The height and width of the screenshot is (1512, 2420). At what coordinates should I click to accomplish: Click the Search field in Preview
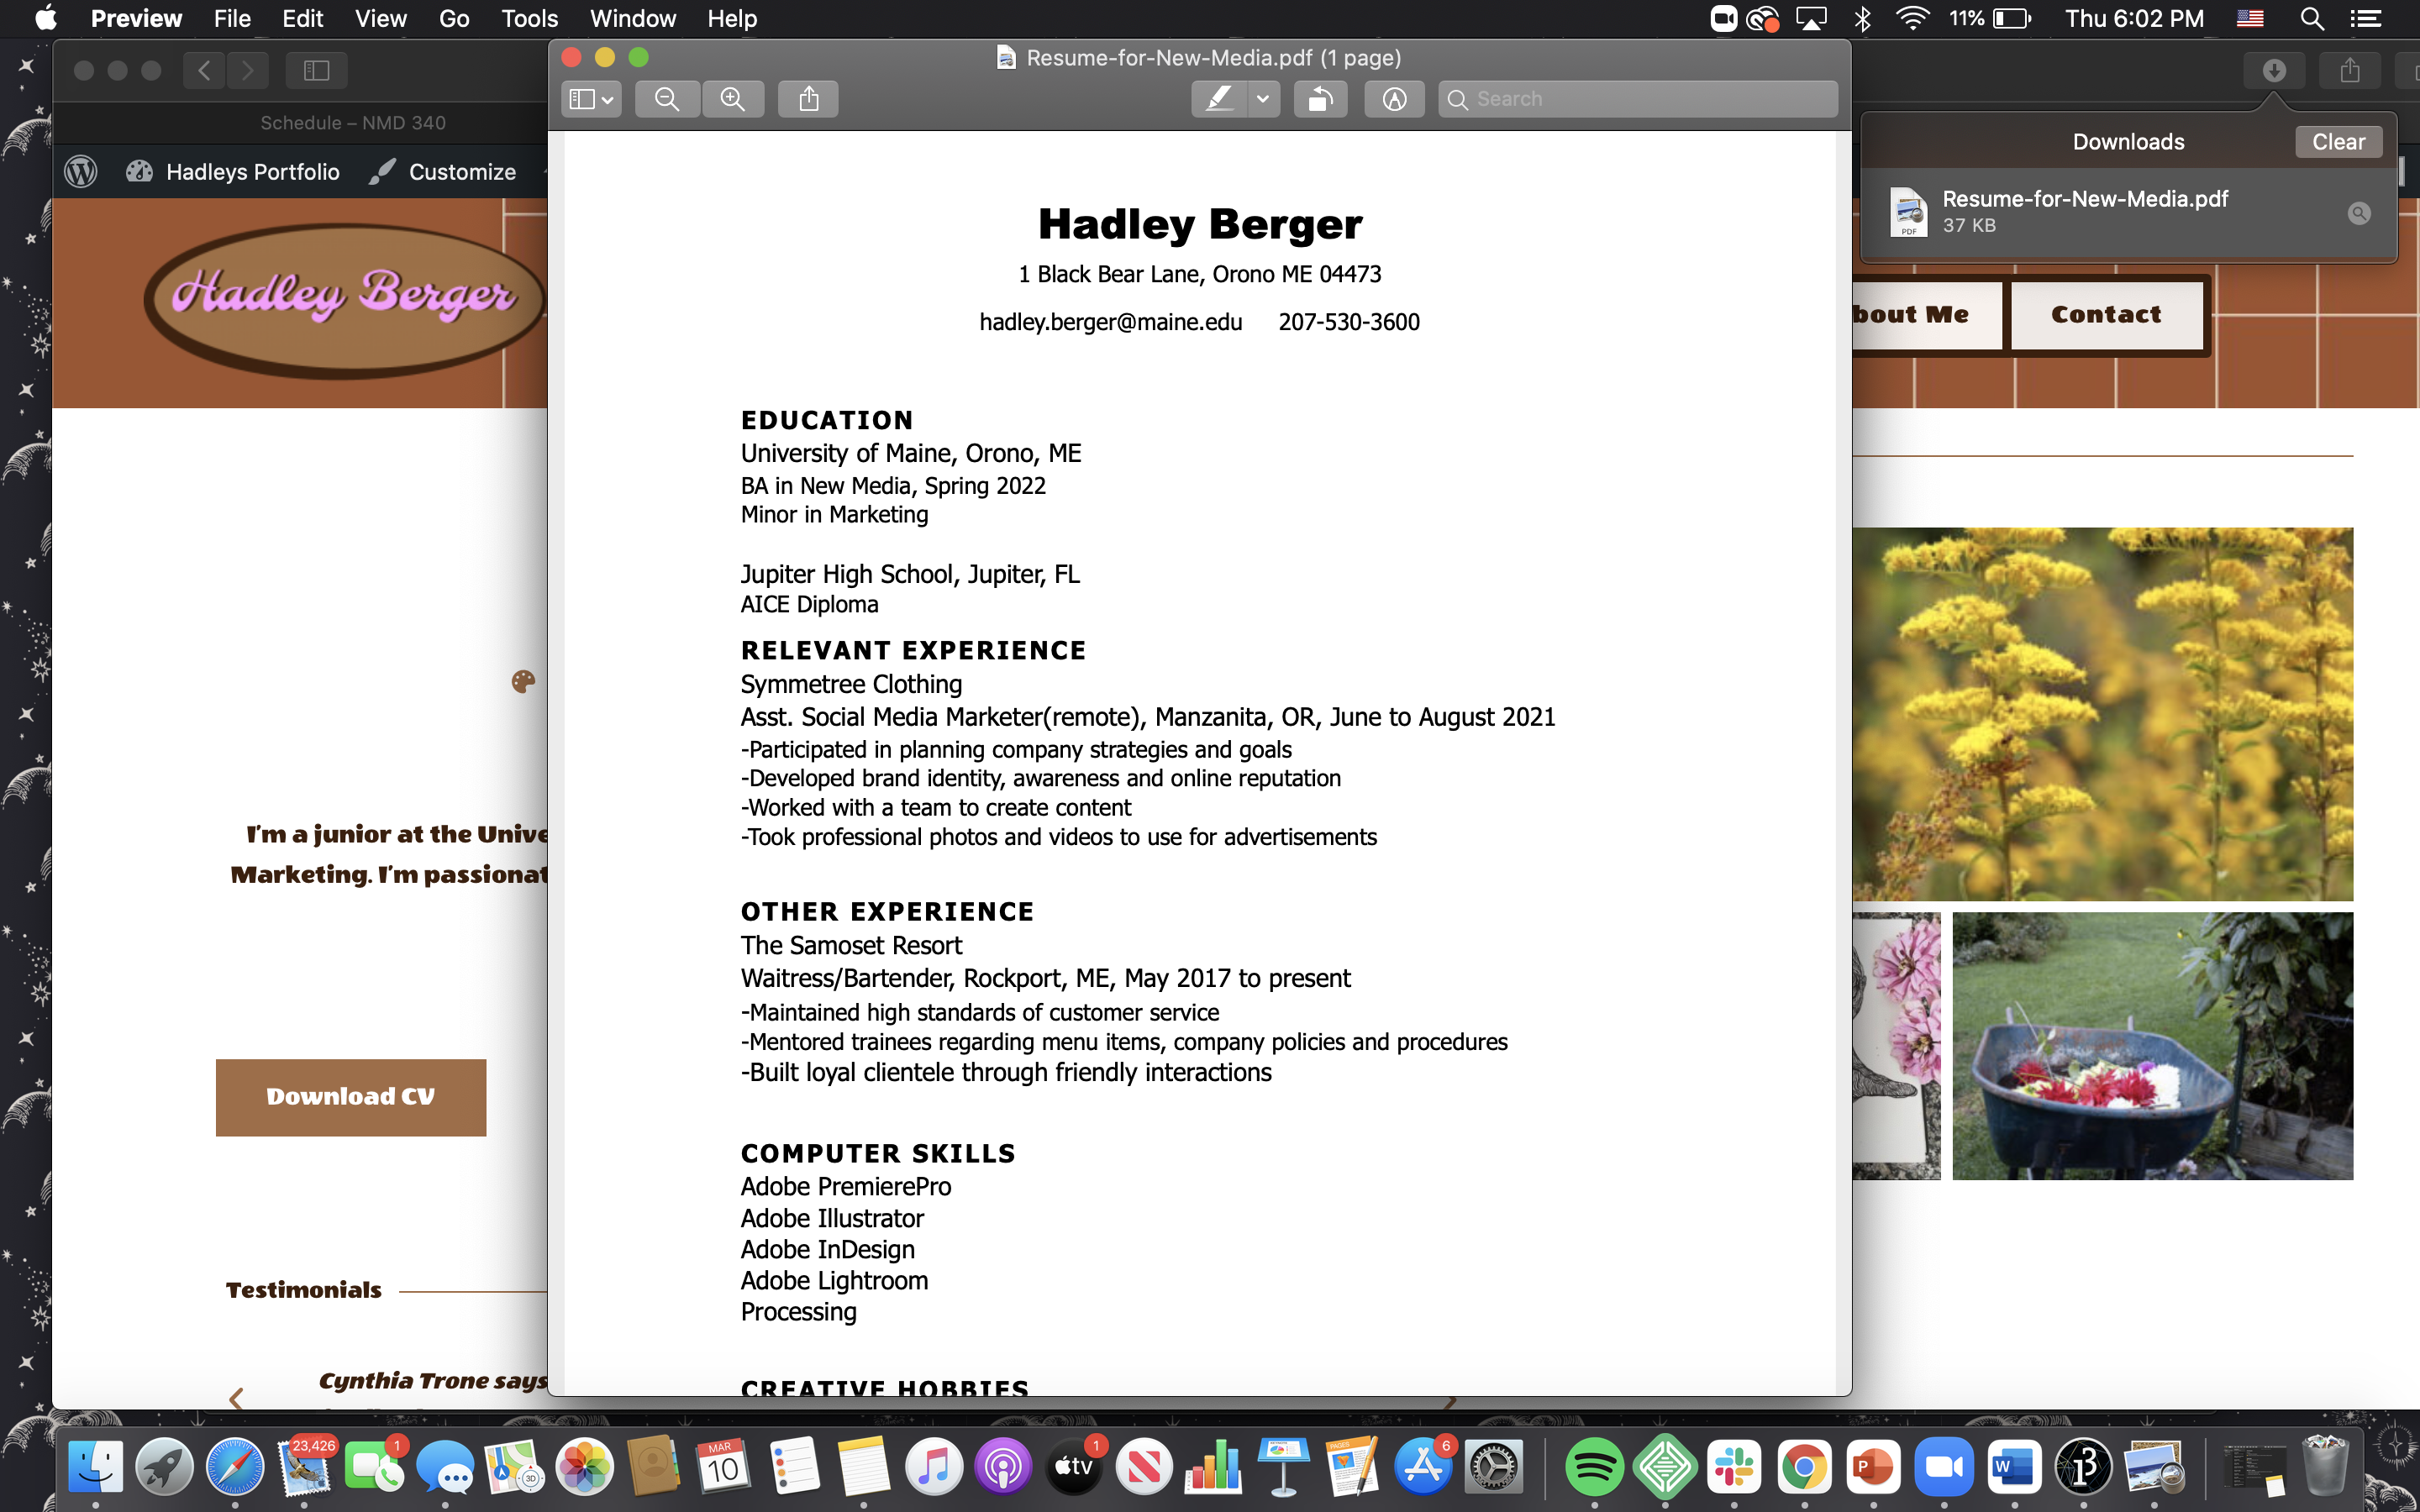click(x=1650, y=99)
